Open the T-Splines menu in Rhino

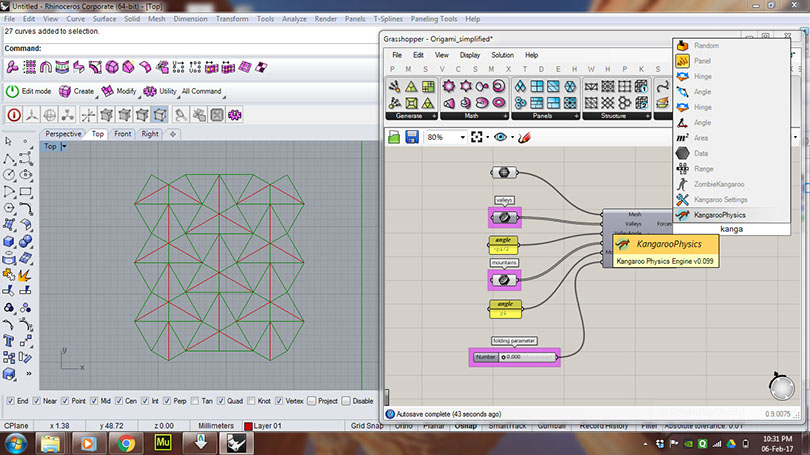tap(388, 19)
